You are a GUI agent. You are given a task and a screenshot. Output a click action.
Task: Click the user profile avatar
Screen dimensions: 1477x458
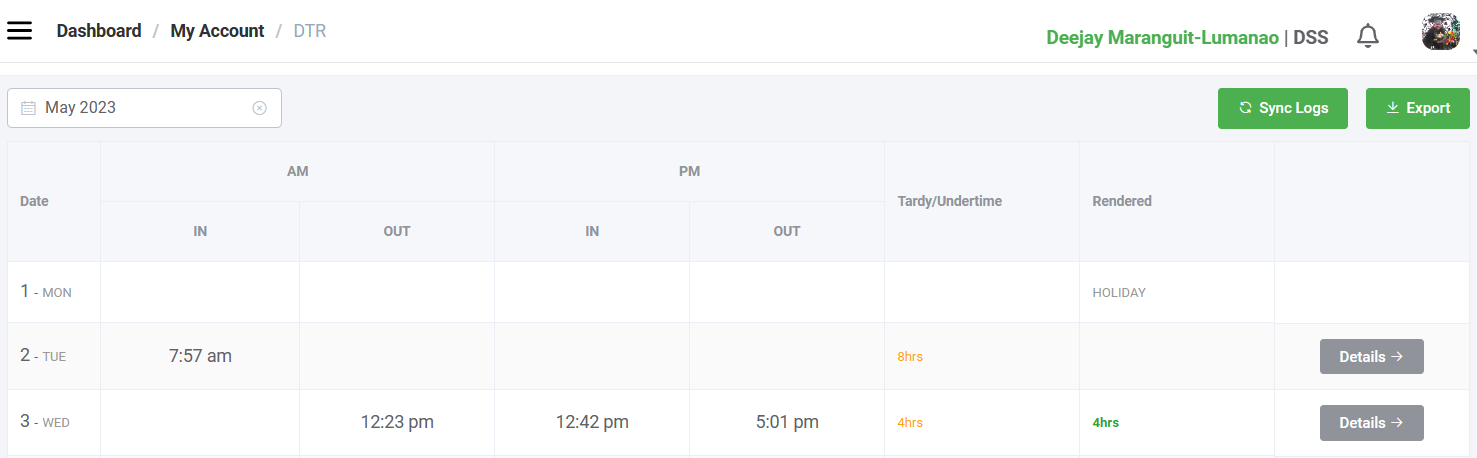(x=1441, y=32)
